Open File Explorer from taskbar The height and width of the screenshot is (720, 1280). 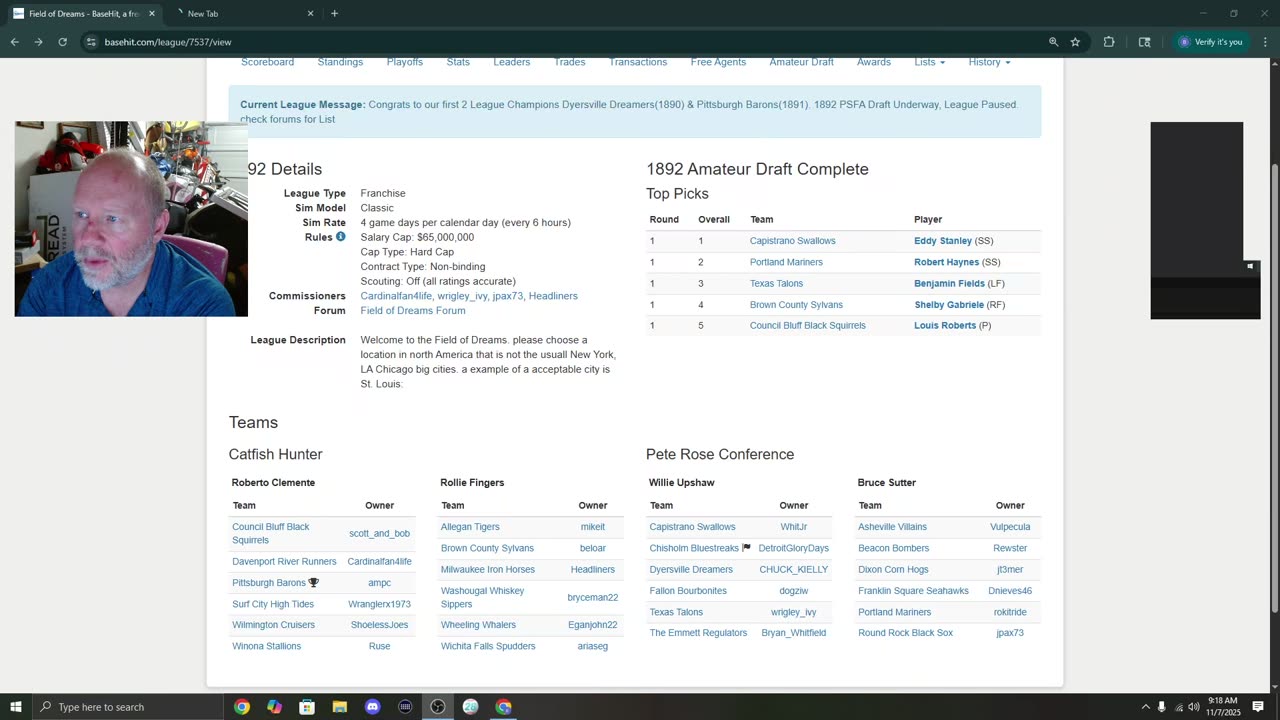tap(340, 707)
